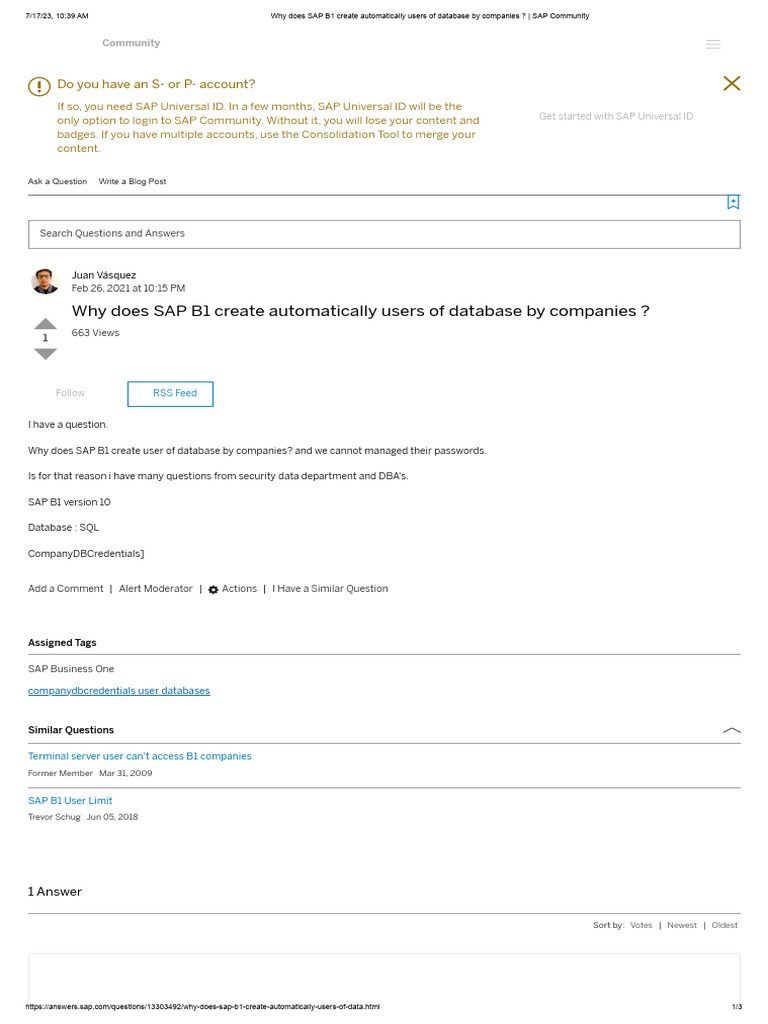
Task: Open the hamburger menu icon
Action: (713, 44)
